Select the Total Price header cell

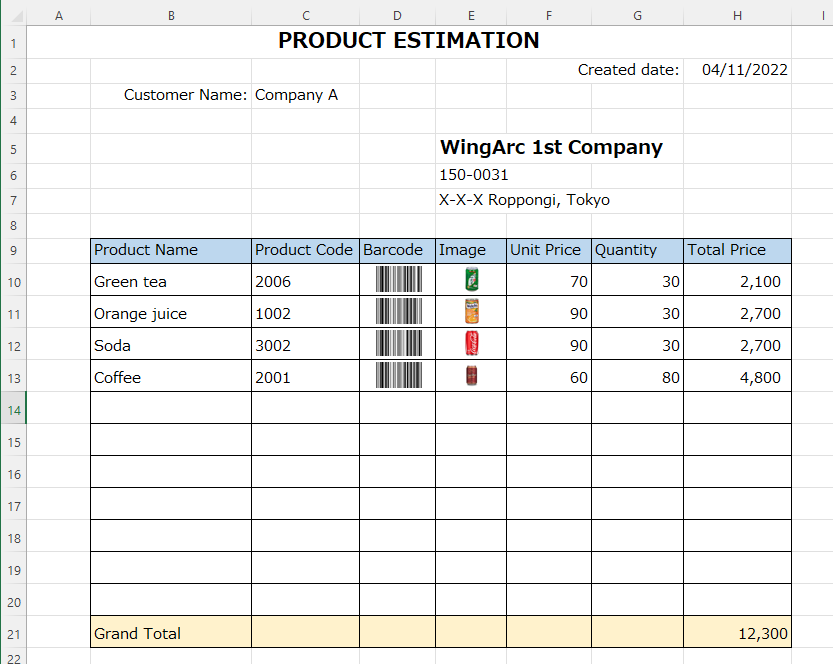pos(737,250)
